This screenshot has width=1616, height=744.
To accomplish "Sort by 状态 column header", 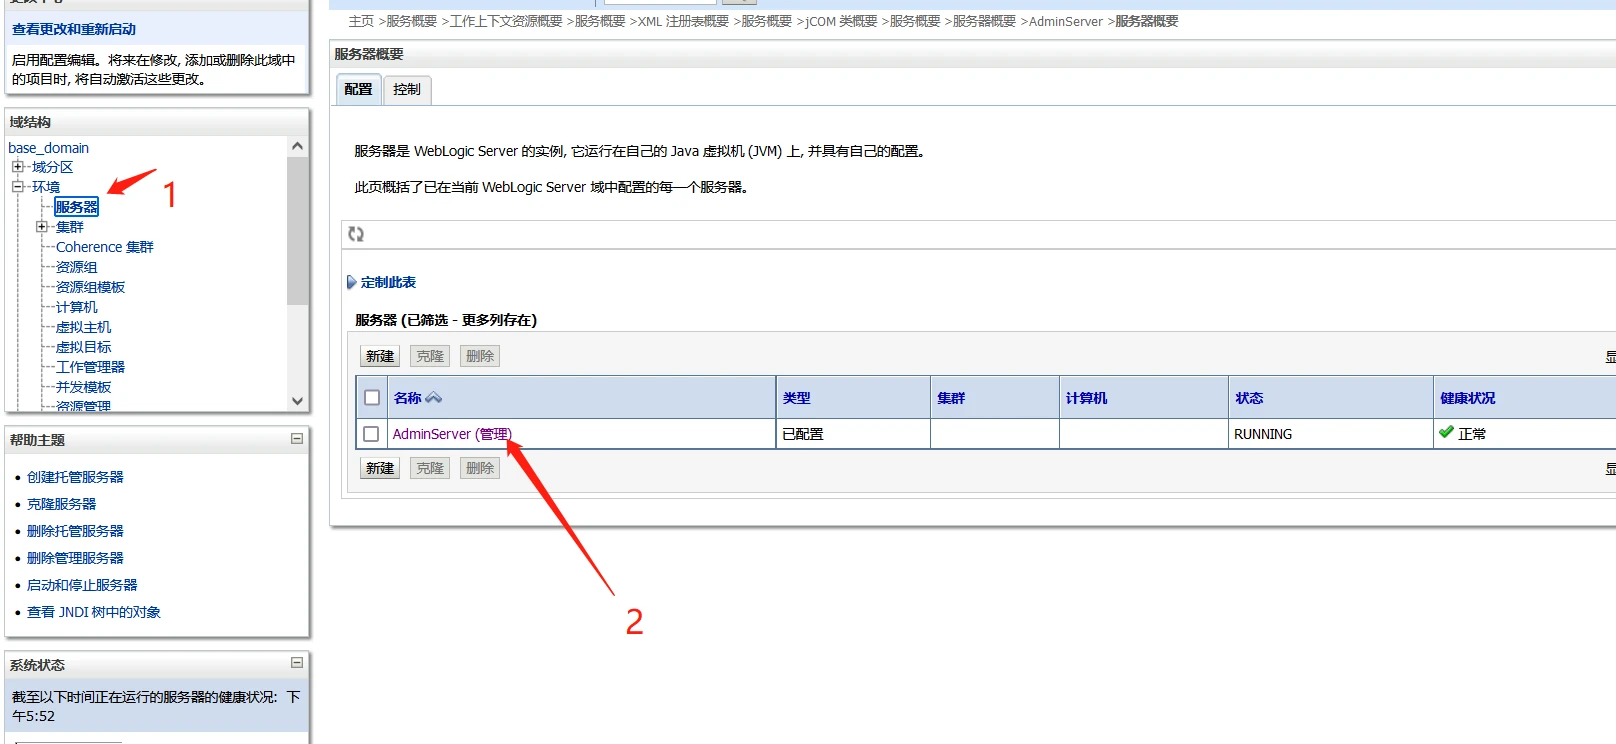I will coord(1249,398).
